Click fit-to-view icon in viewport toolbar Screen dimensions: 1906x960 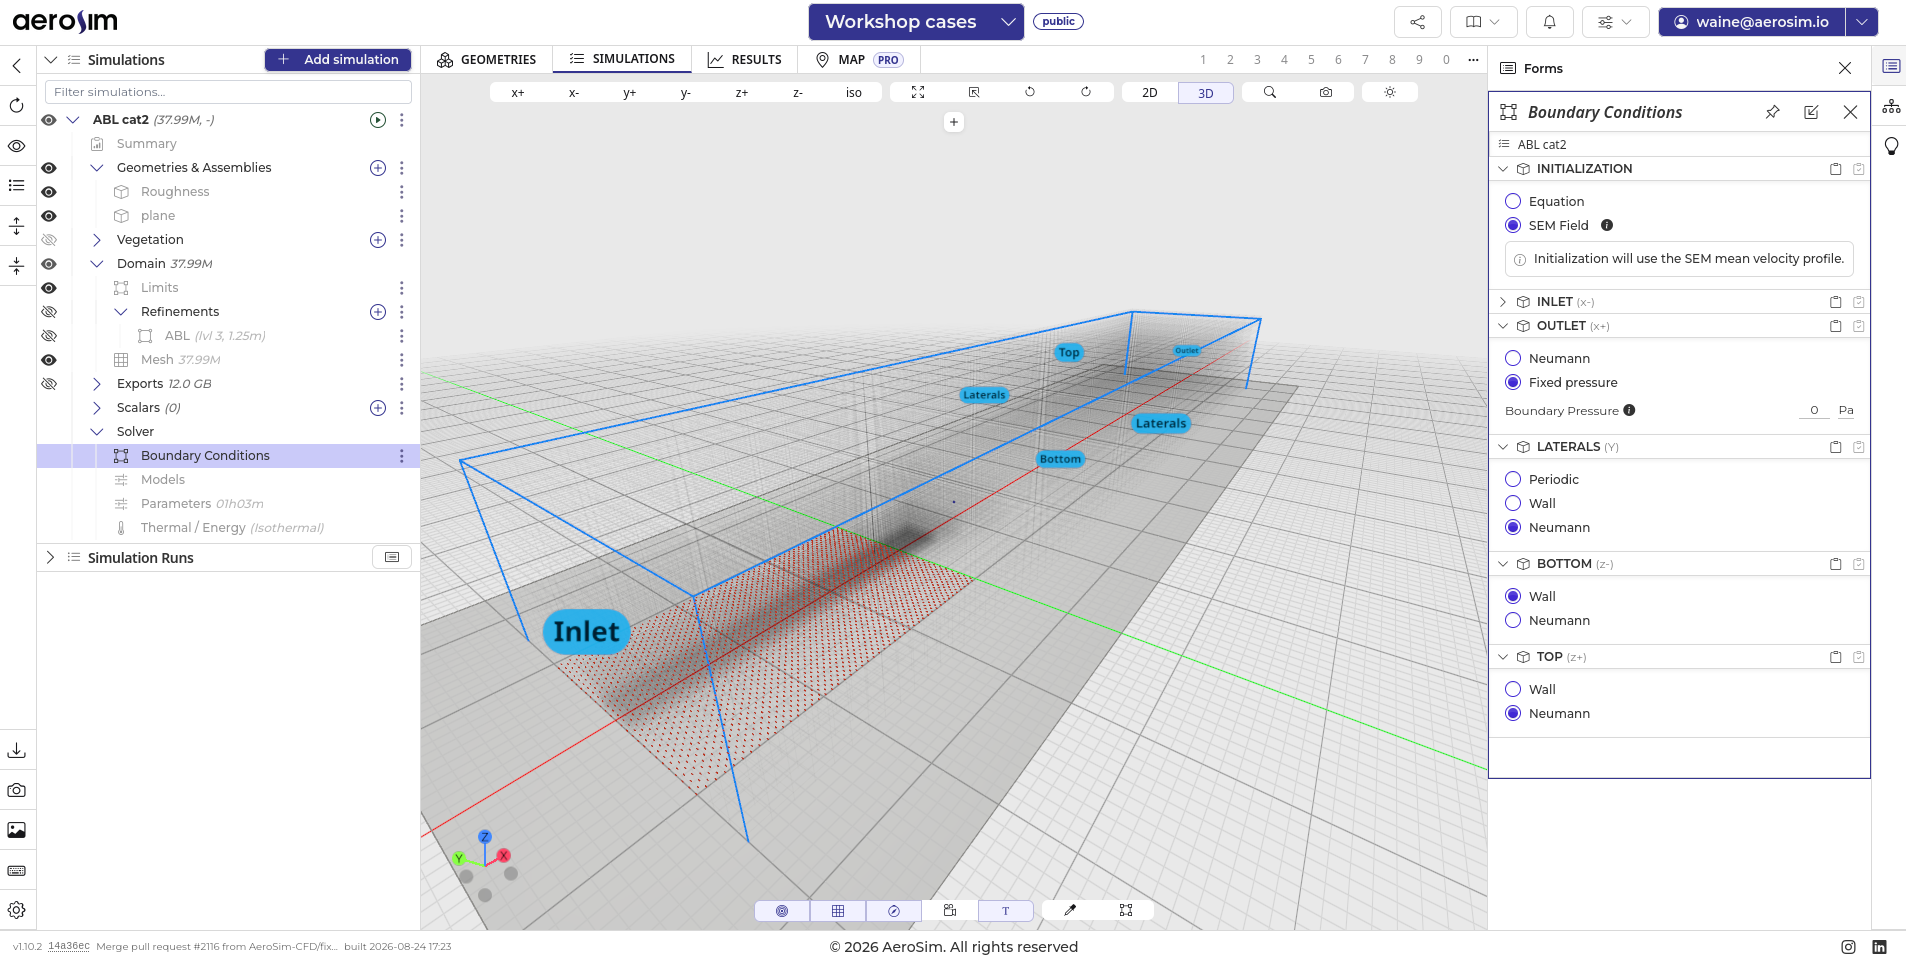(918, 92)
